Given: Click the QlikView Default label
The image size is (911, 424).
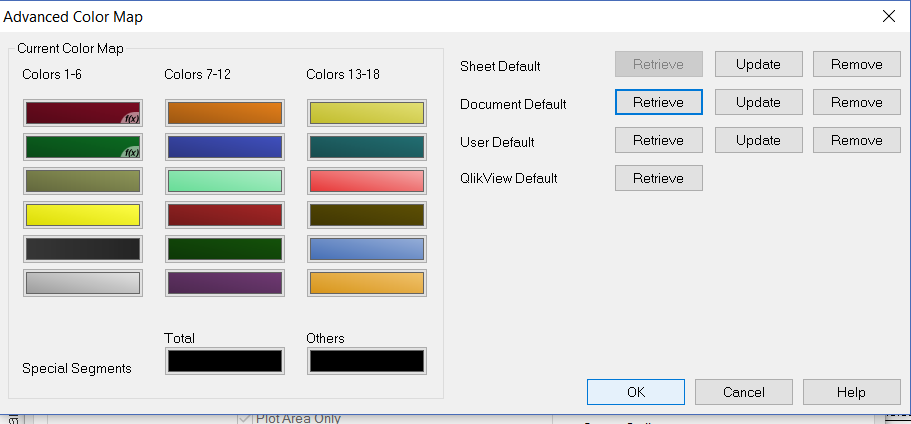Looking at the screenshot, I should 508,178.
